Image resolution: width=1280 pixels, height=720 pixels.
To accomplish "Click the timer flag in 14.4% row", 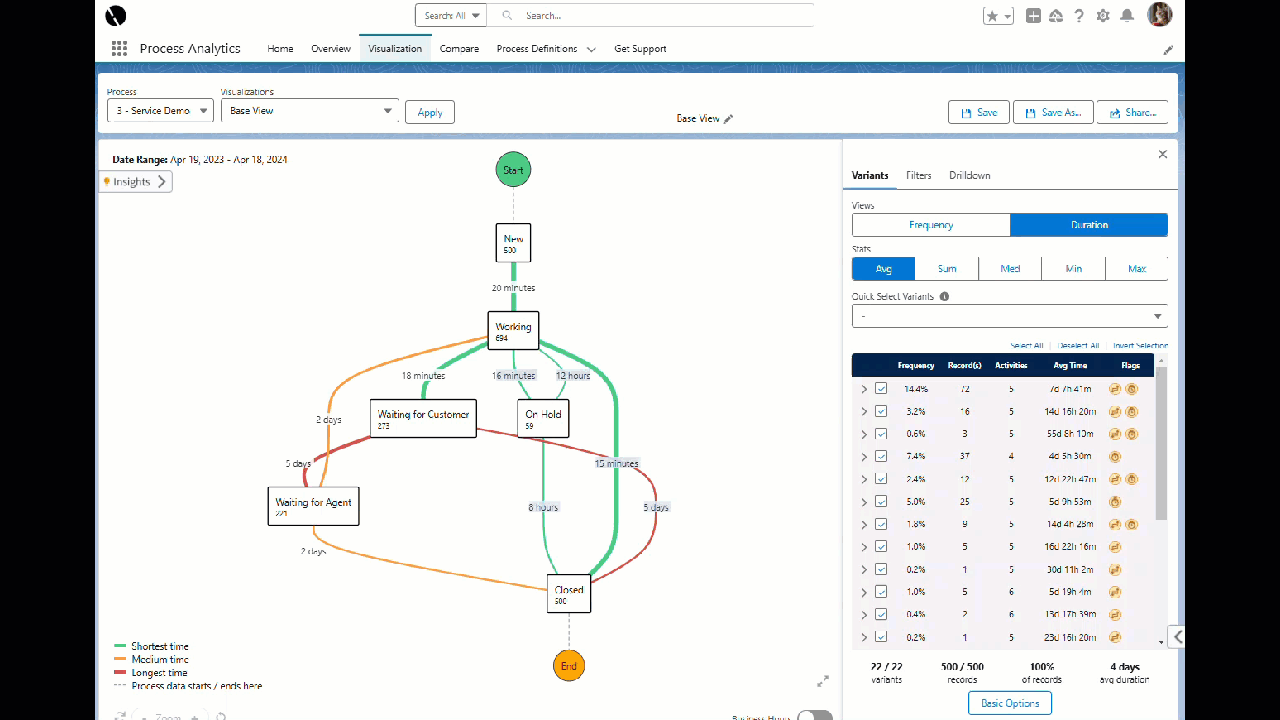I will (x=1132, y=389).
